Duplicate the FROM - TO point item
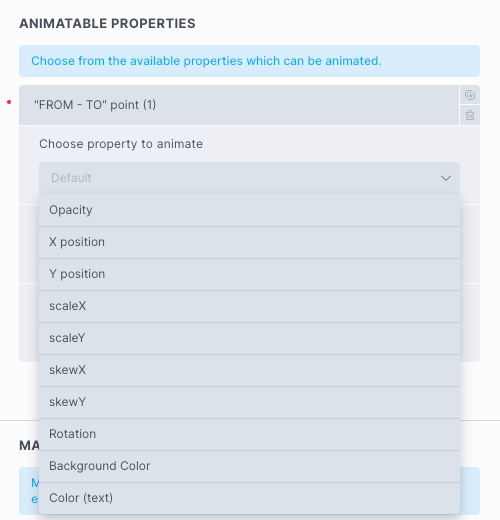Screen dimensions: 500x520 coord(470,95)
